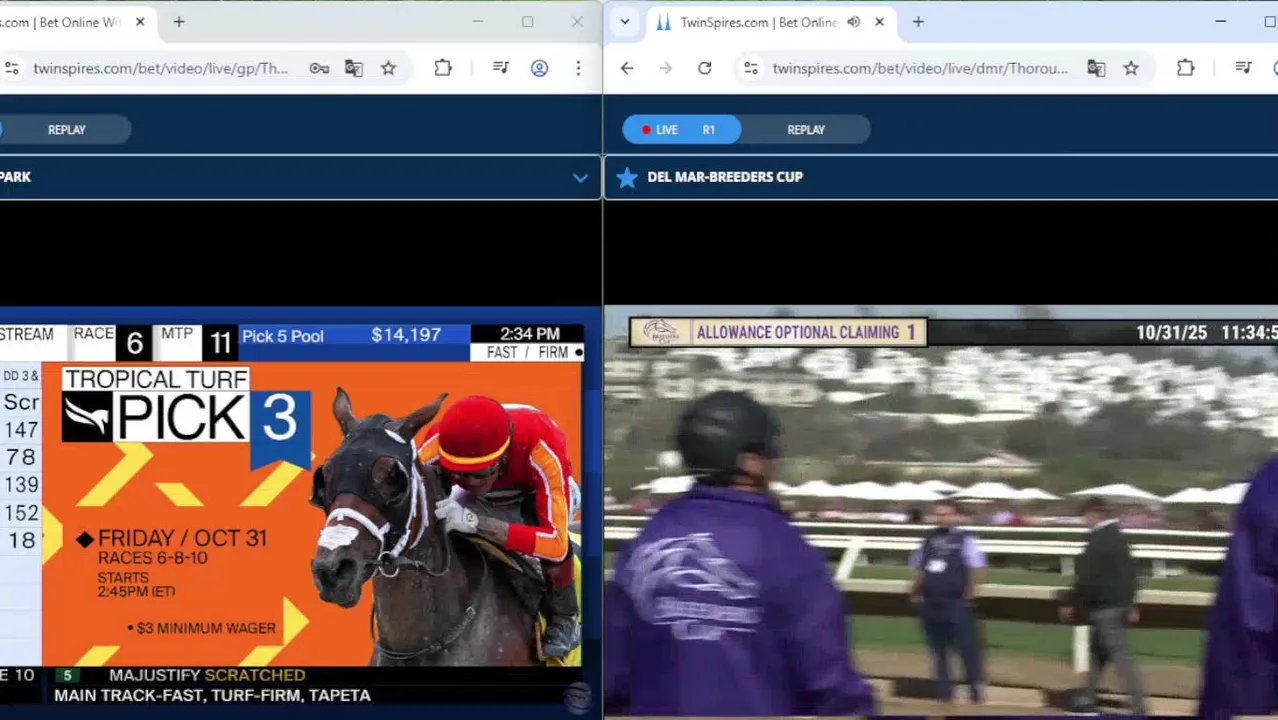
Task: Click left window address bar URL
Action: tap(160, 68)
